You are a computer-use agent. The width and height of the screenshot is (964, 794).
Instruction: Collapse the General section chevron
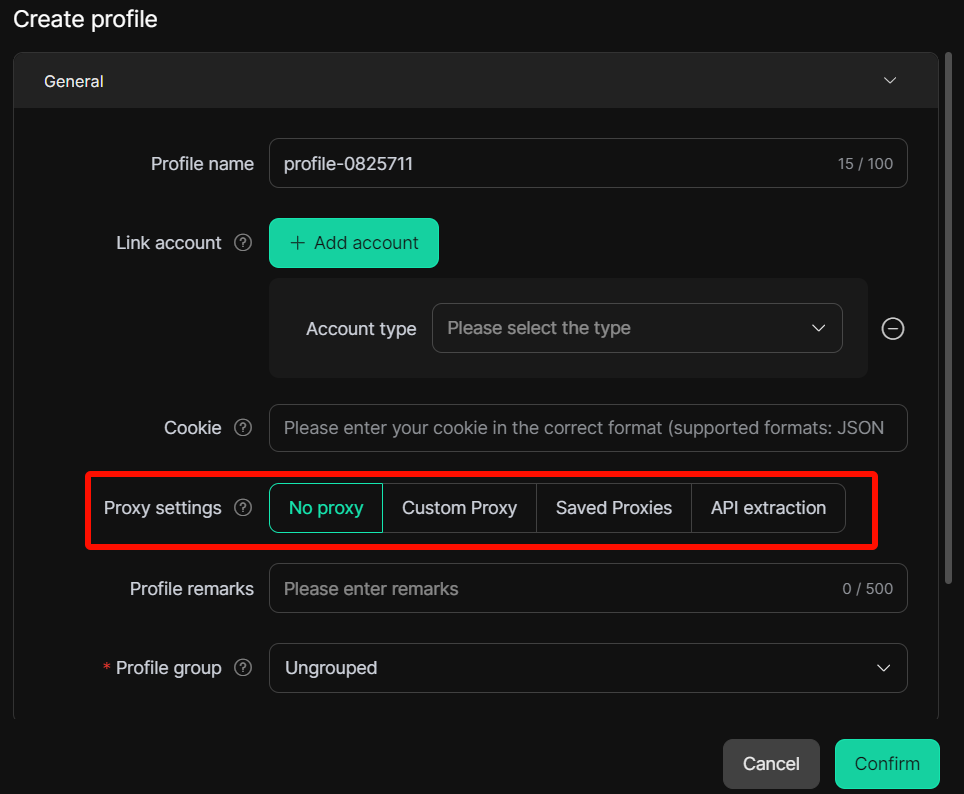tap(890, 81)
